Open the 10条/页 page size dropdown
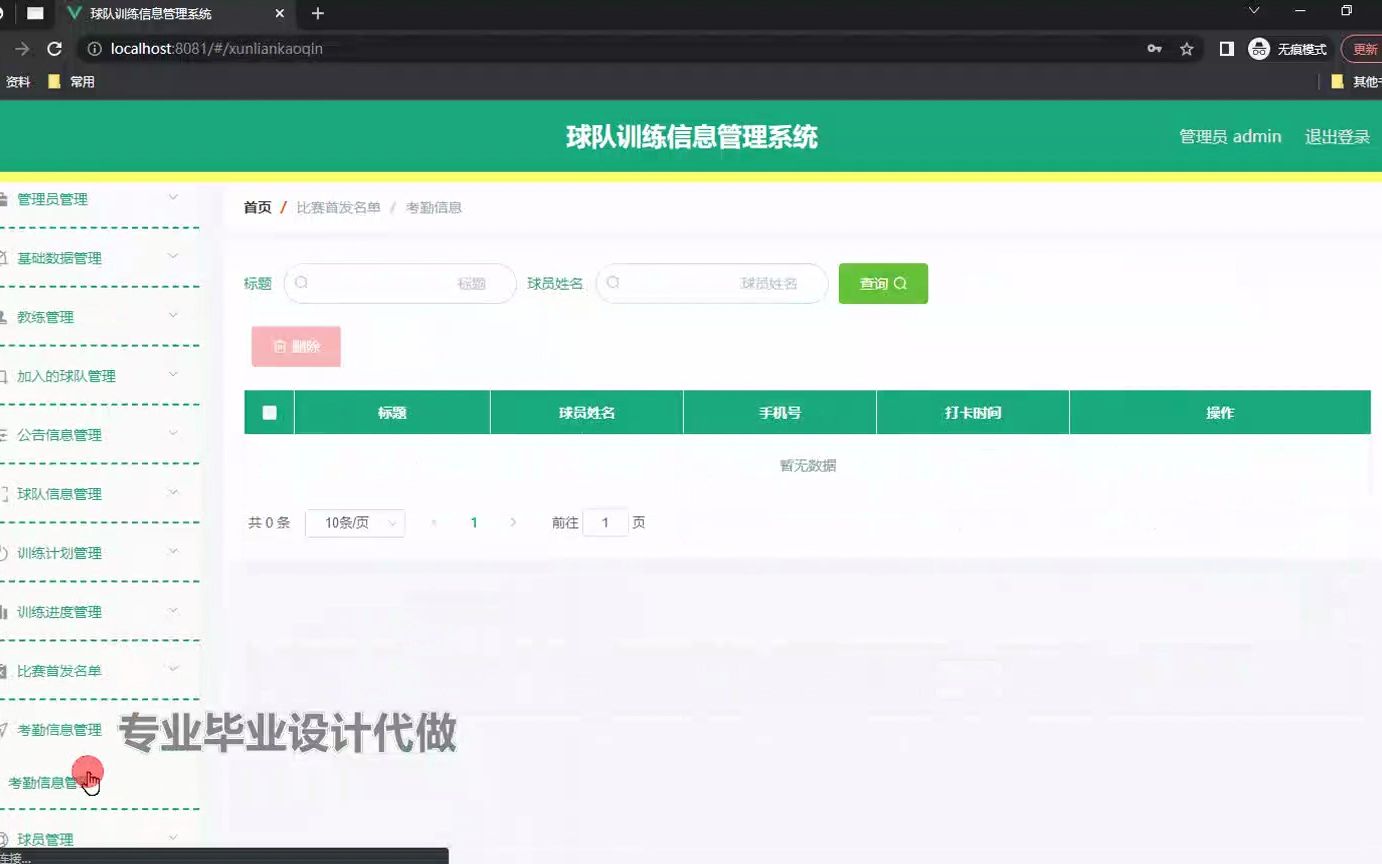 [x=355, y=523]
